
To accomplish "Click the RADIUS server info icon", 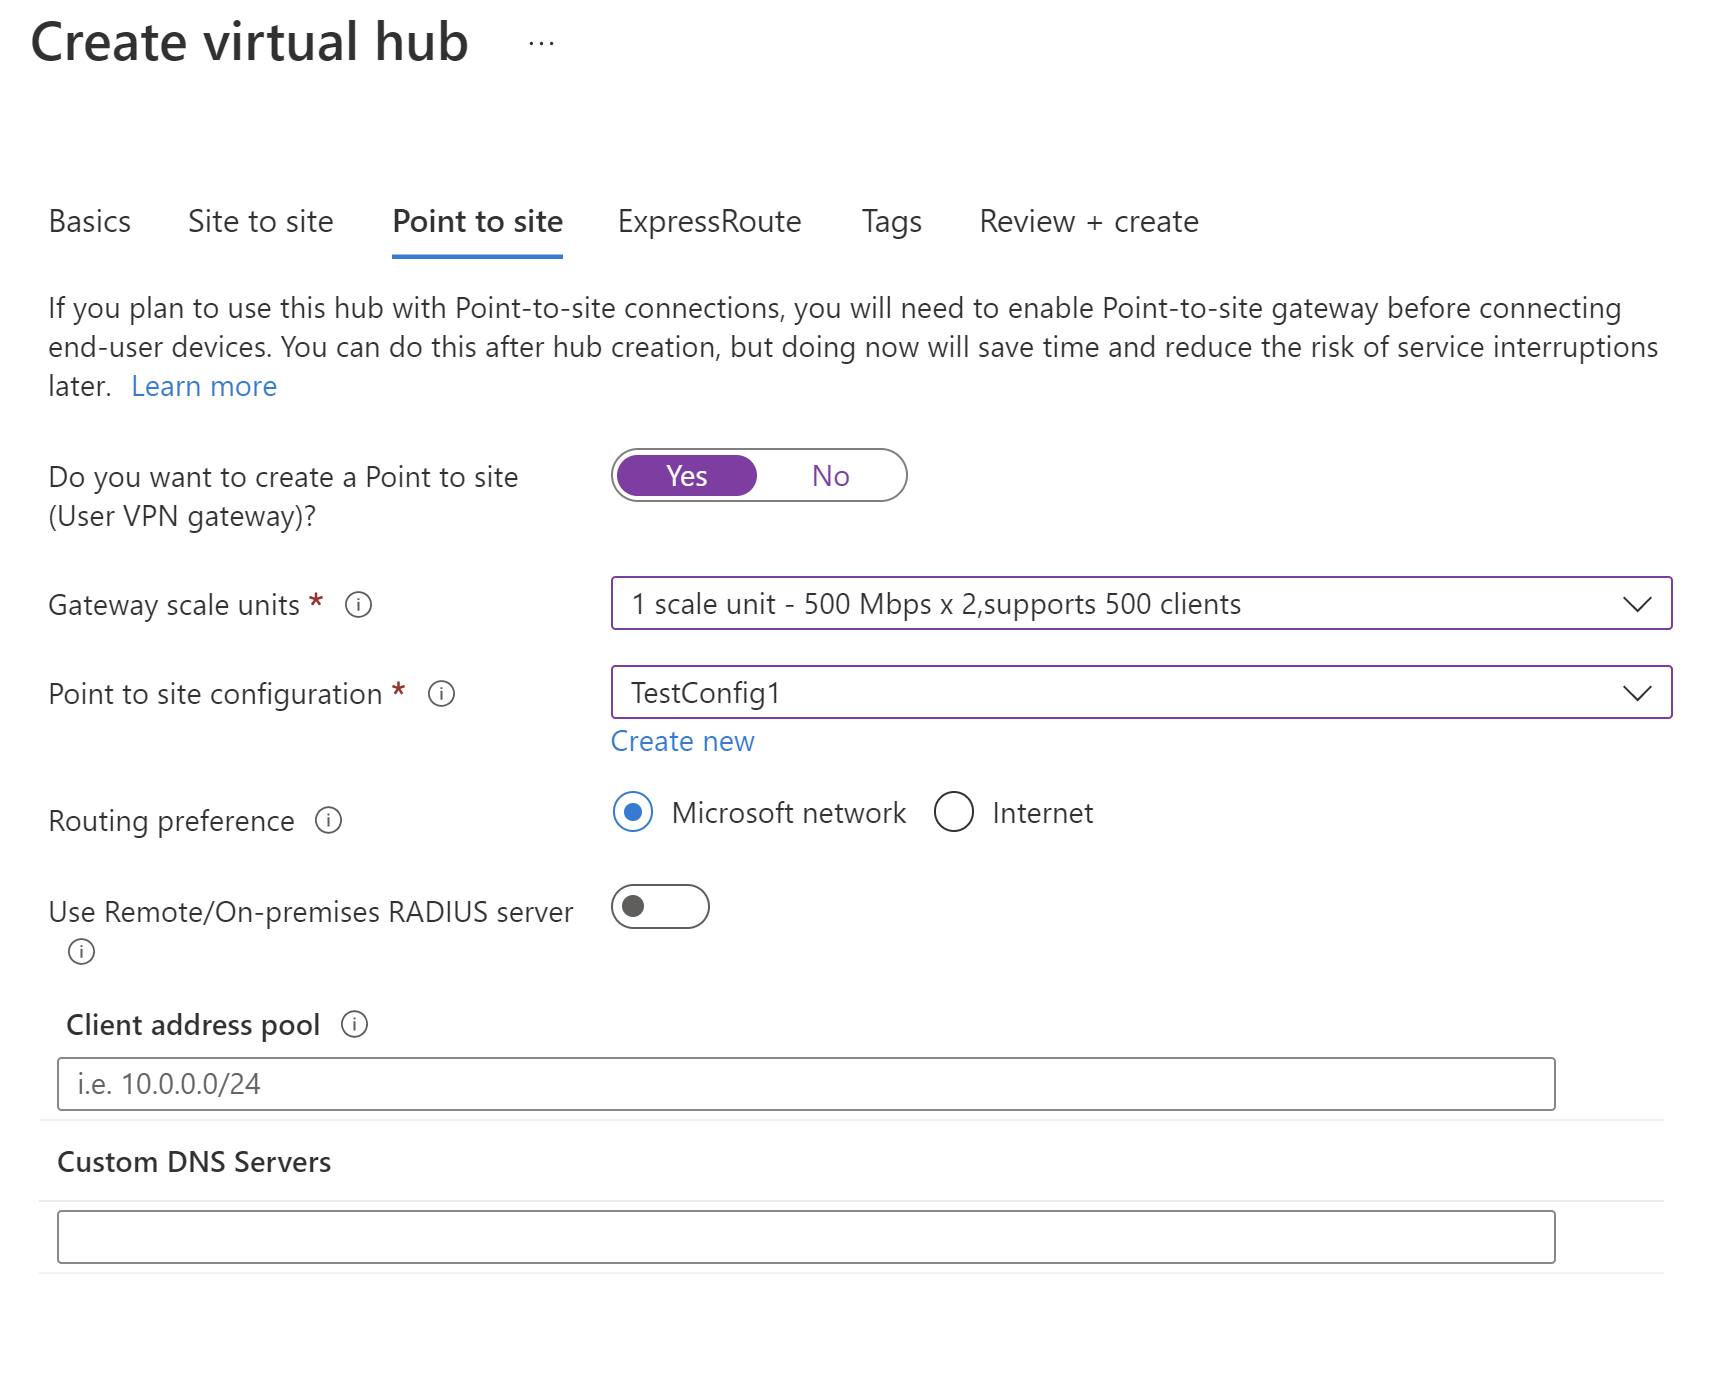I will 80,951.
